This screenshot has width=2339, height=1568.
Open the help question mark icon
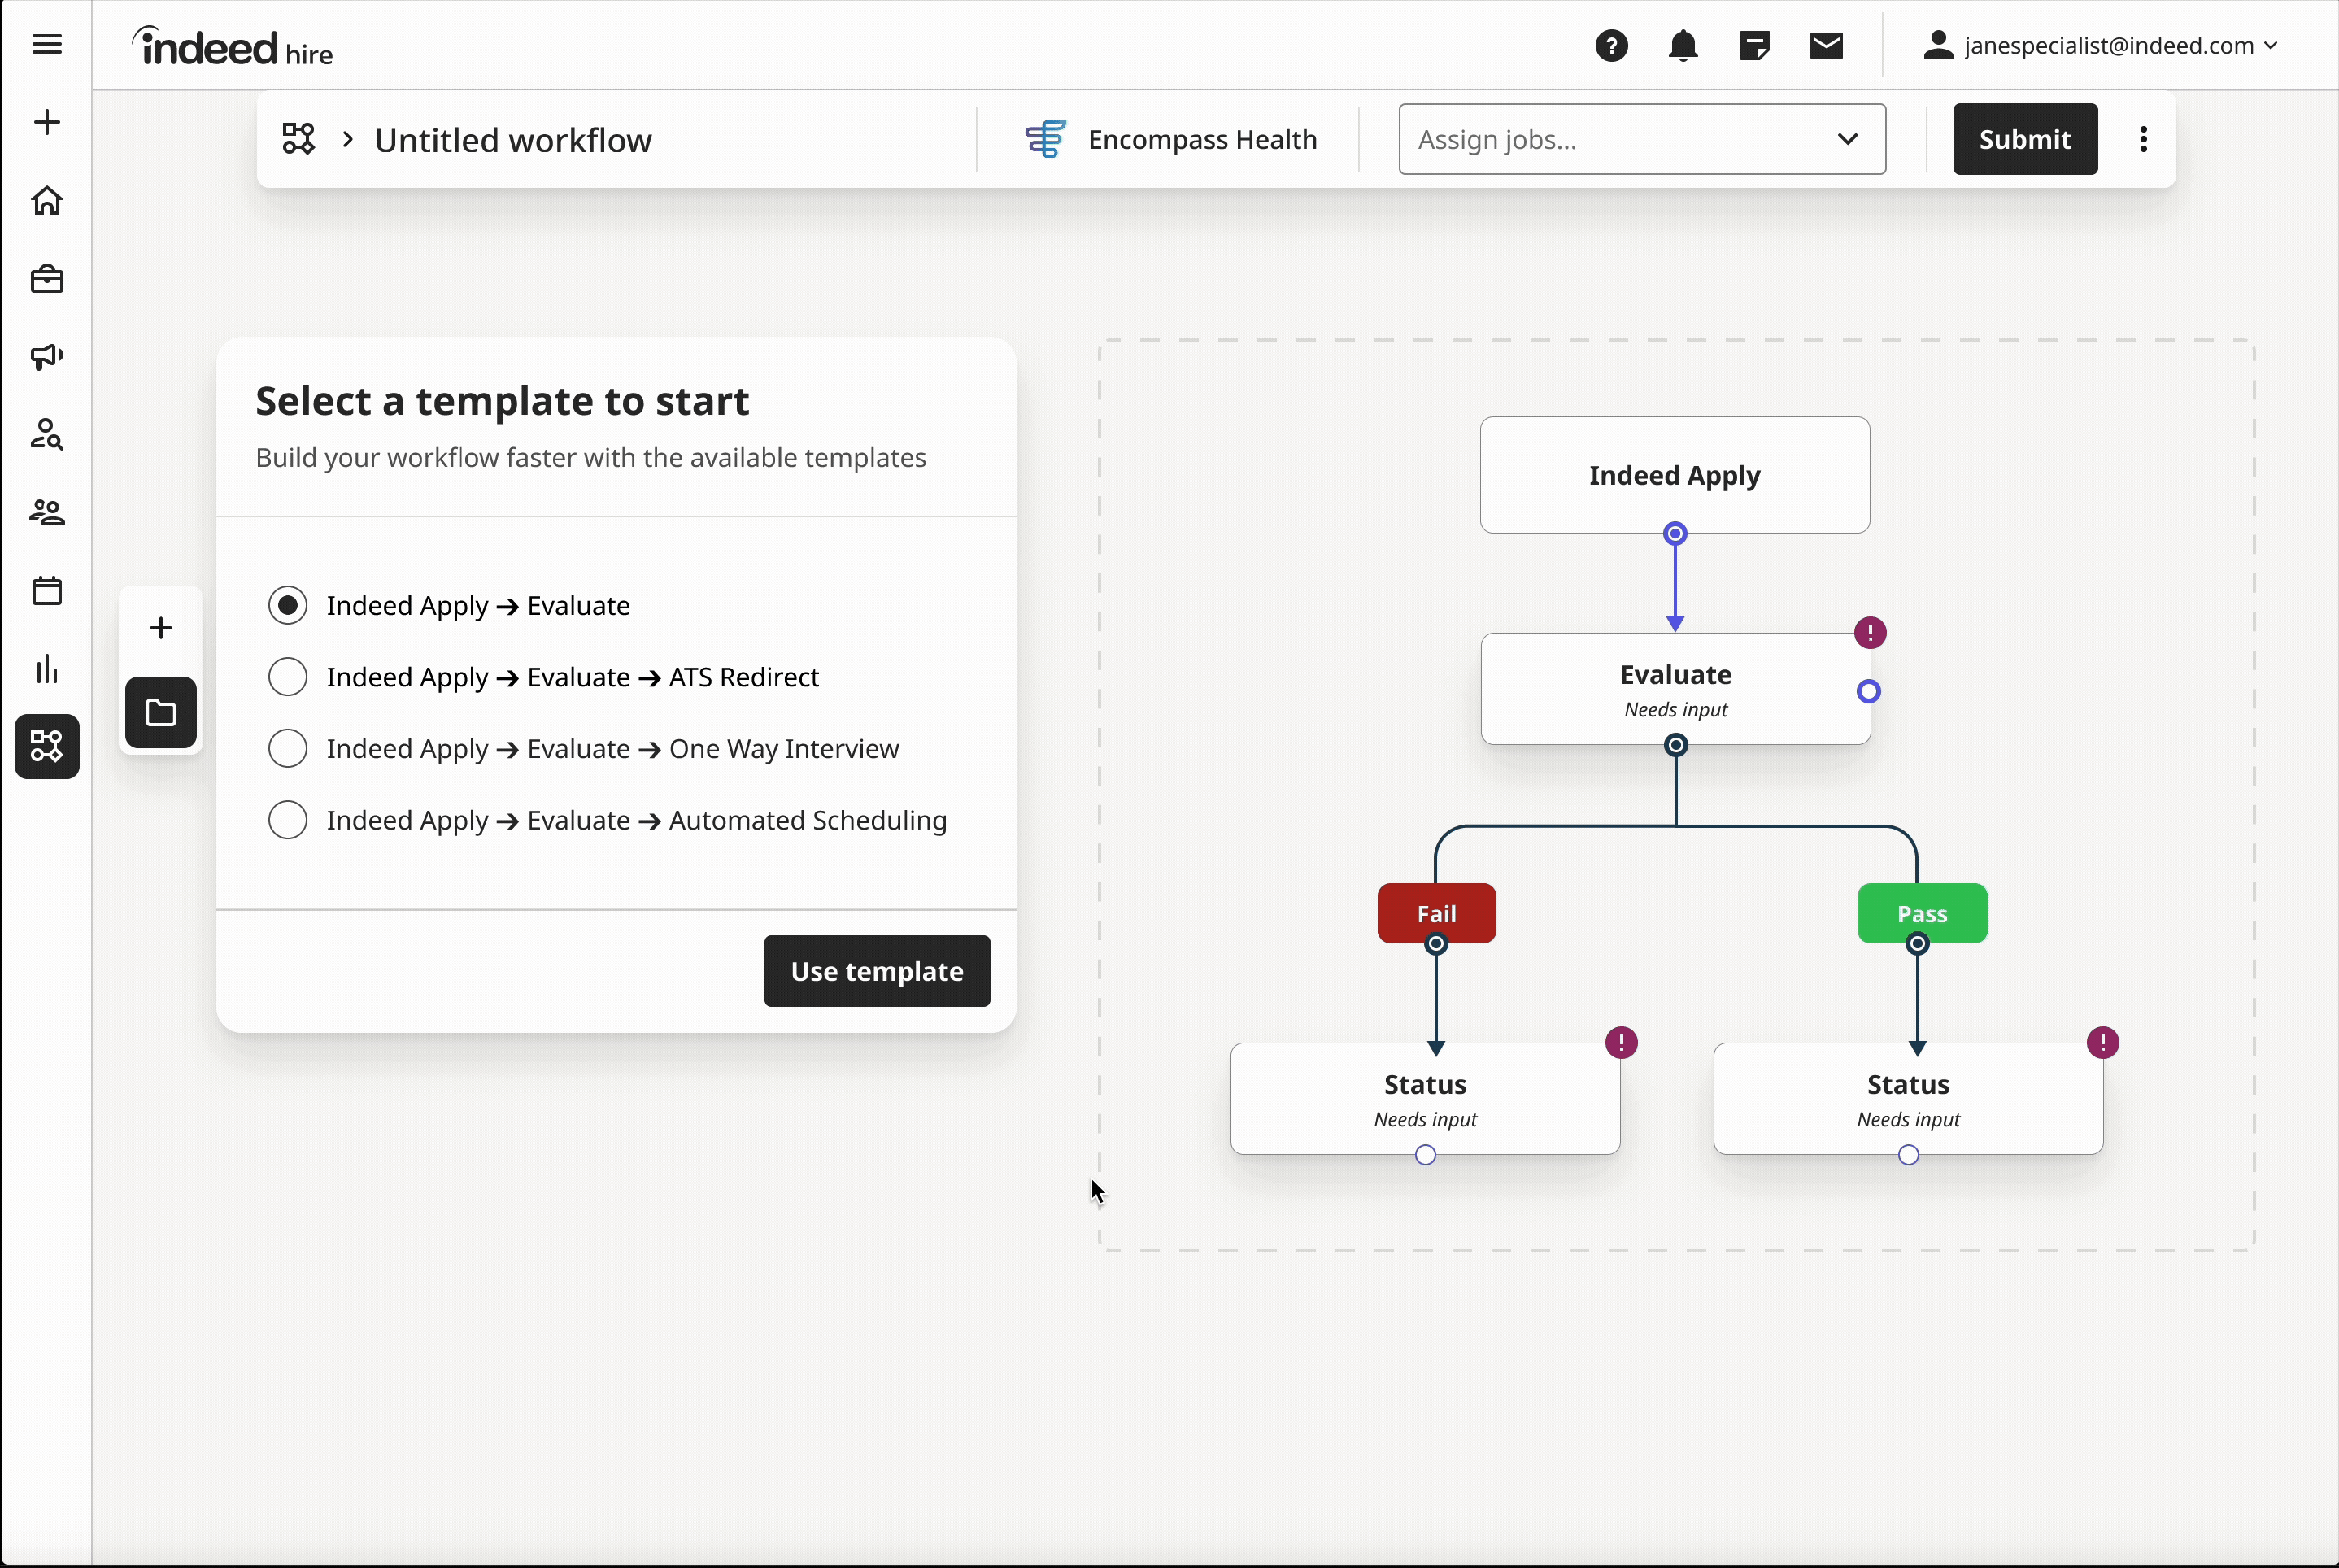point(1611,46)
